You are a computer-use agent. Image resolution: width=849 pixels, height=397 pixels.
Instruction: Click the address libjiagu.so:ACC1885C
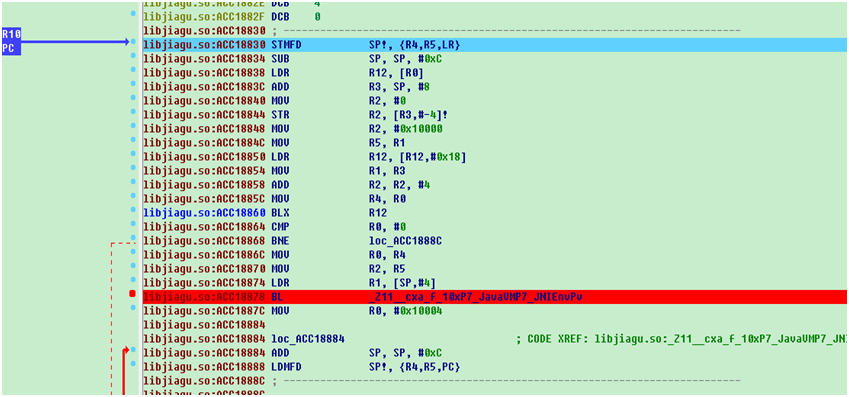point(204,199)
